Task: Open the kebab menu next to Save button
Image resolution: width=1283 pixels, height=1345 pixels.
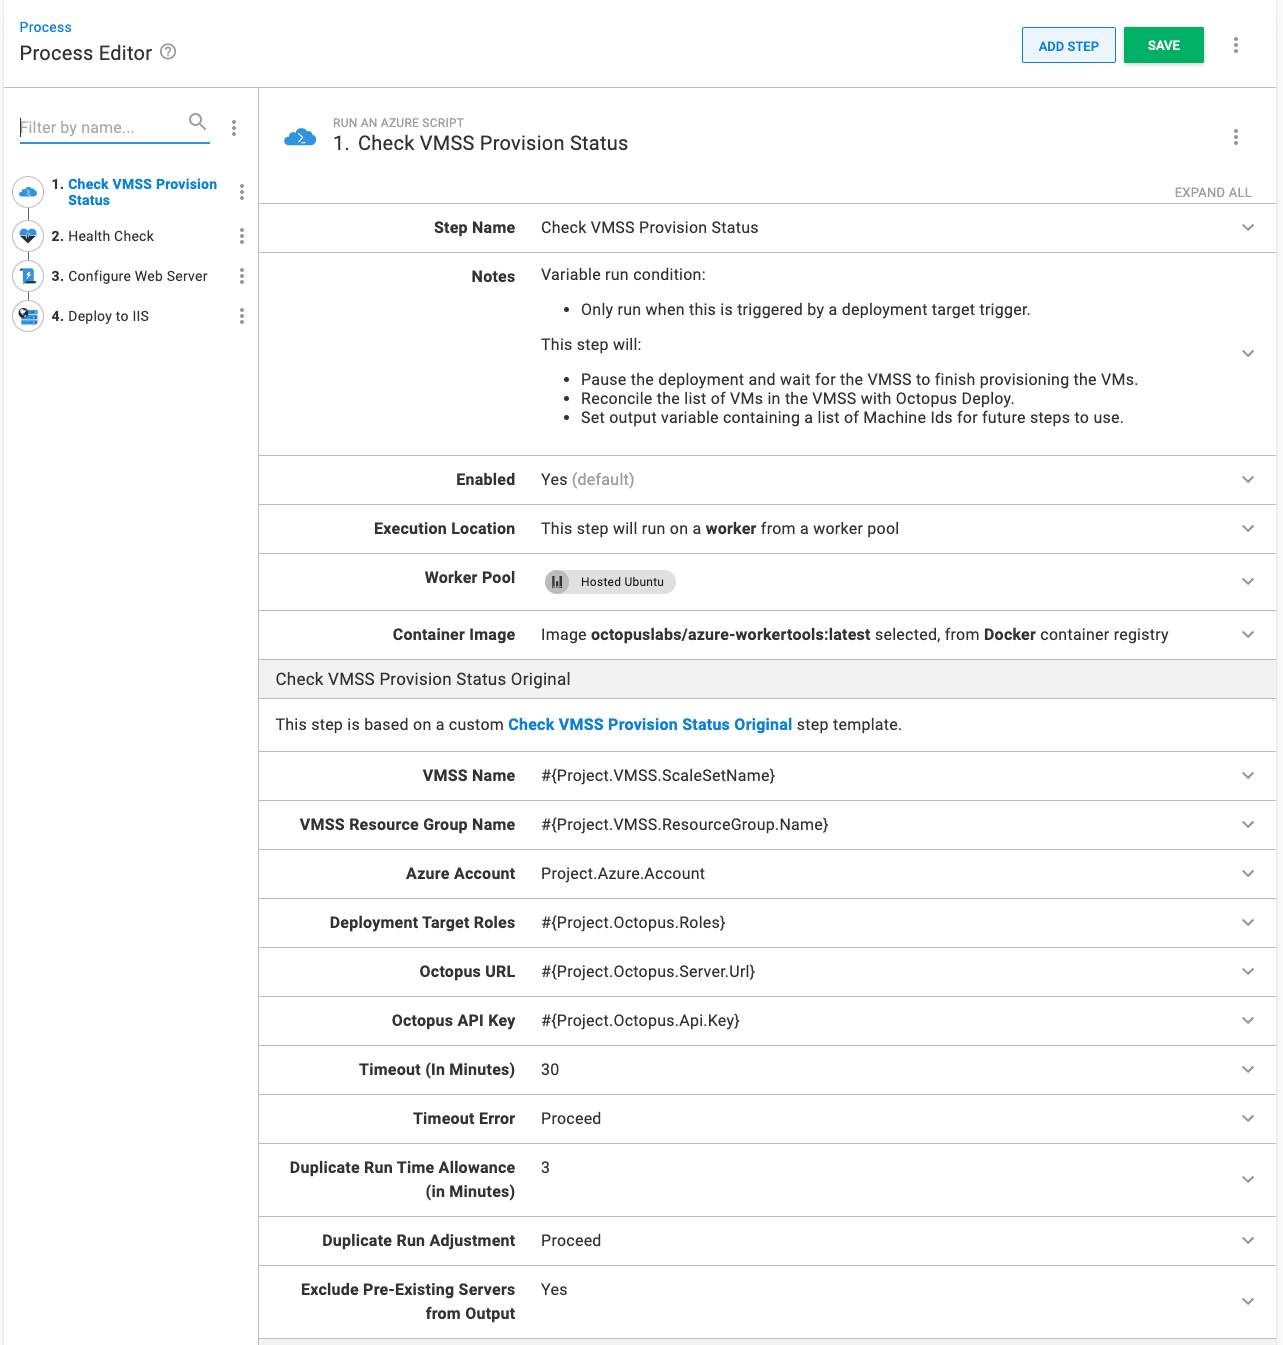Action: click(1236, 45)
